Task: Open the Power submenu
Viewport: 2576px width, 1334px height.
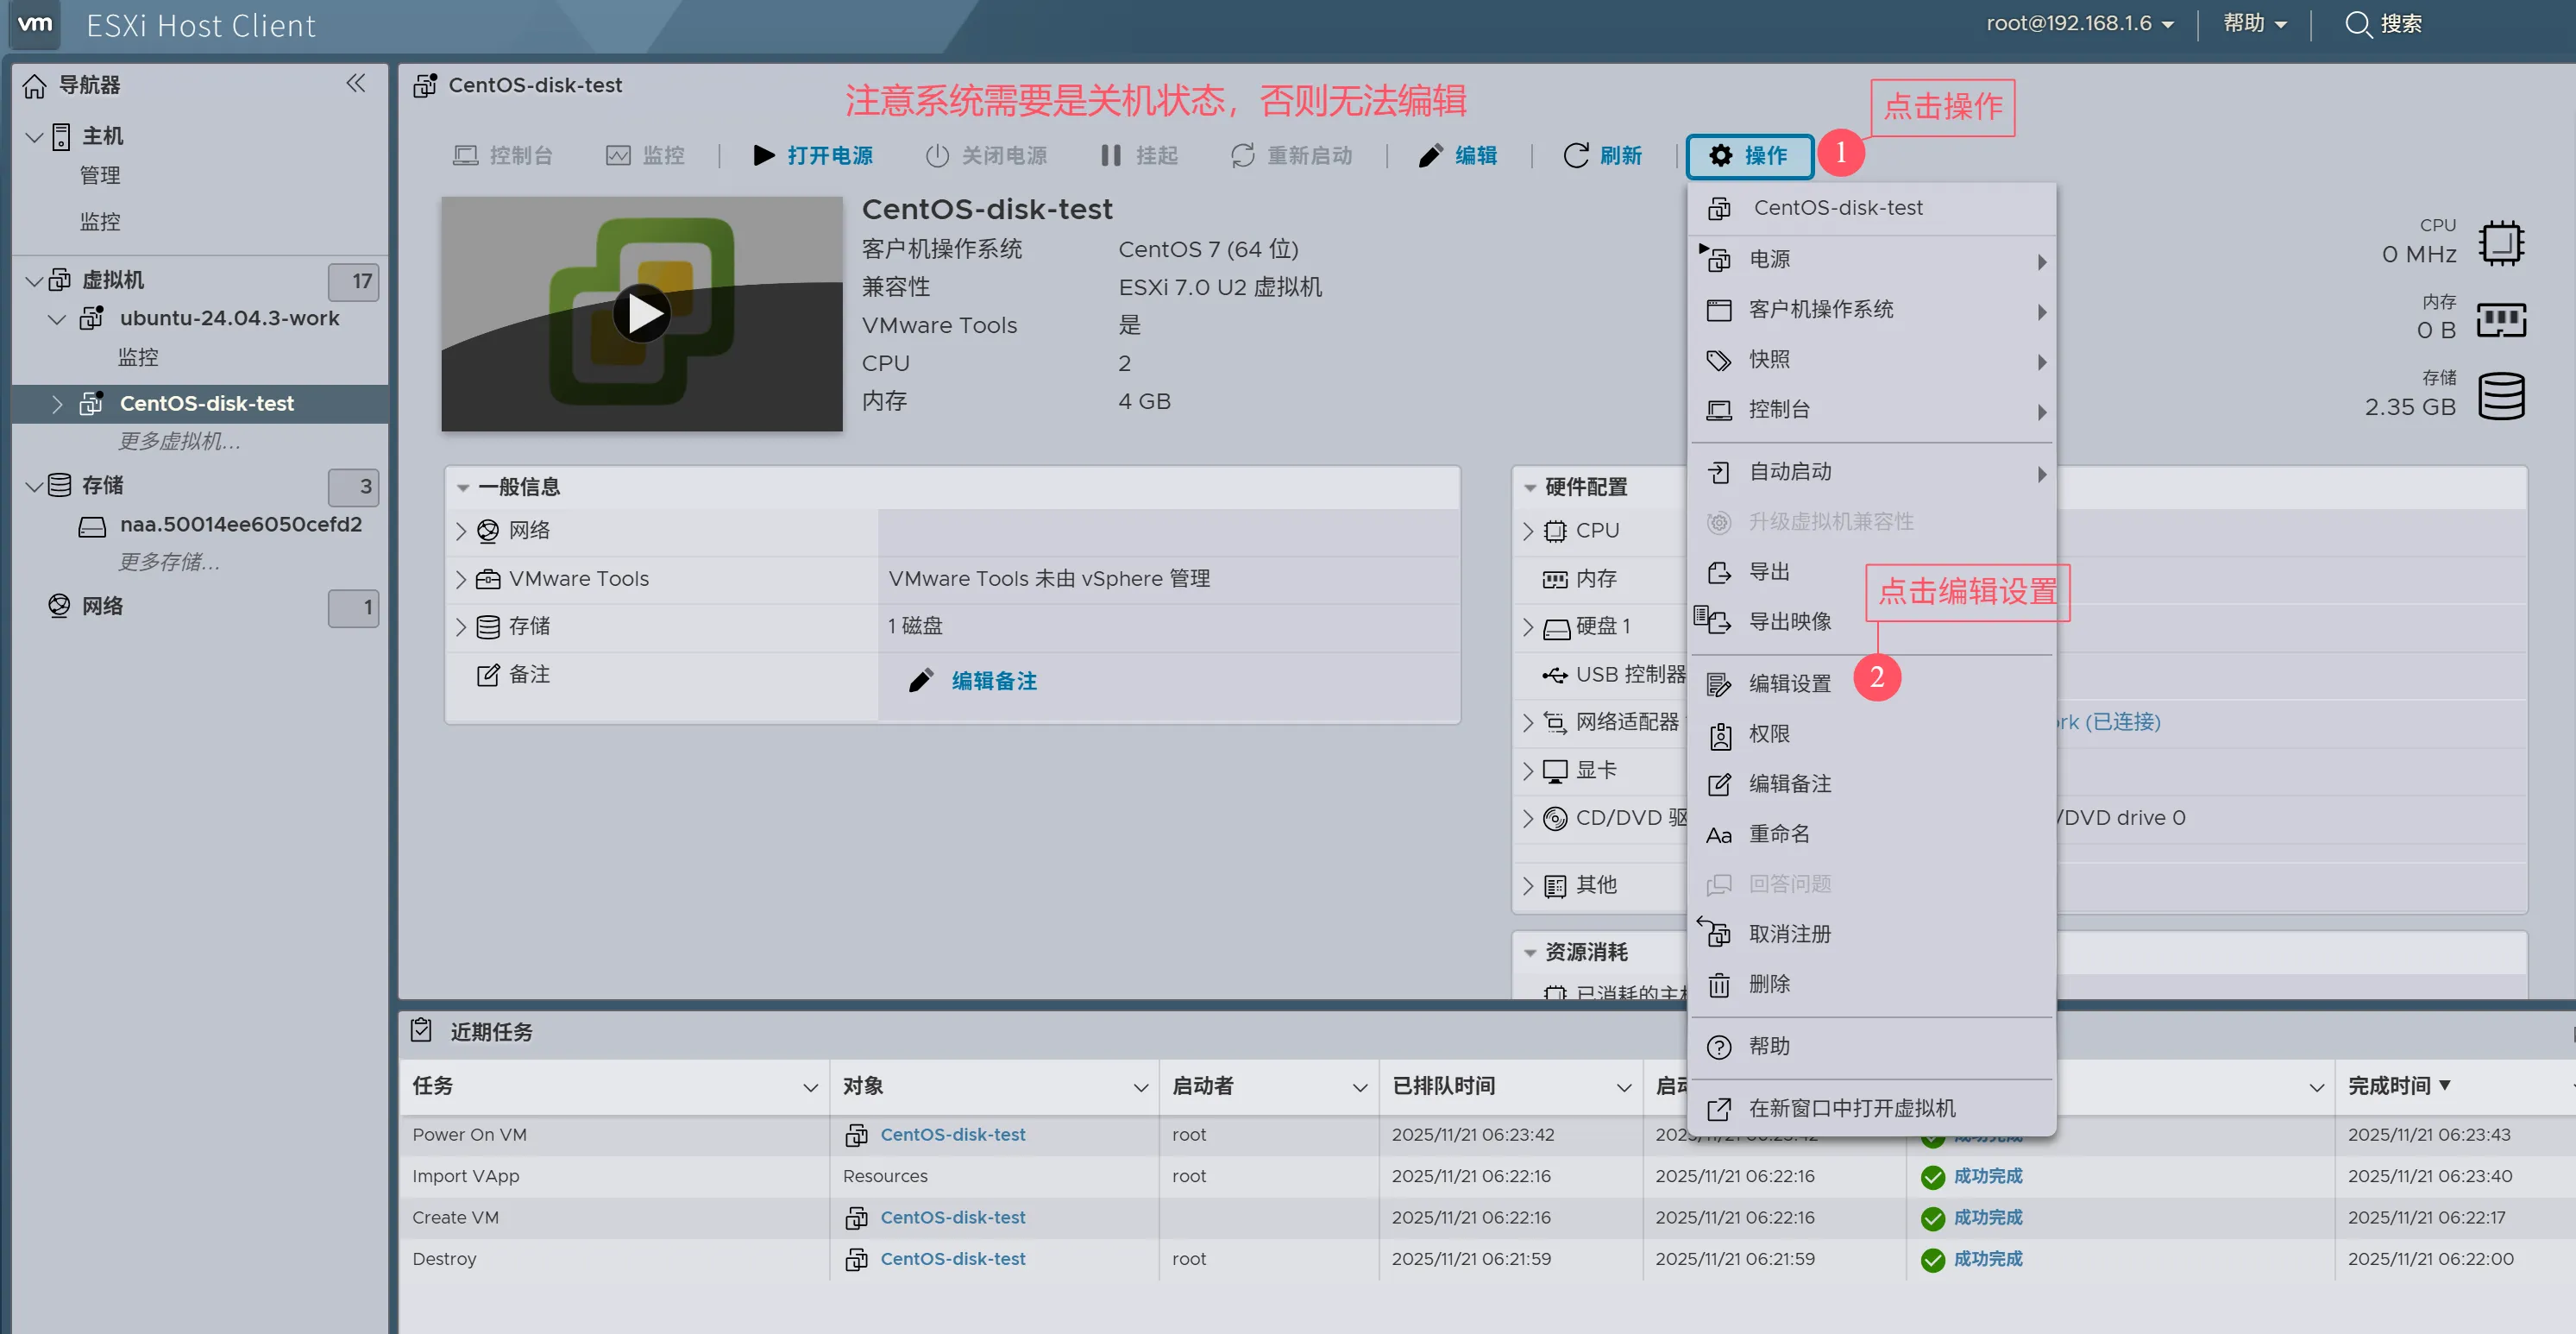Action: (1770, 260)
